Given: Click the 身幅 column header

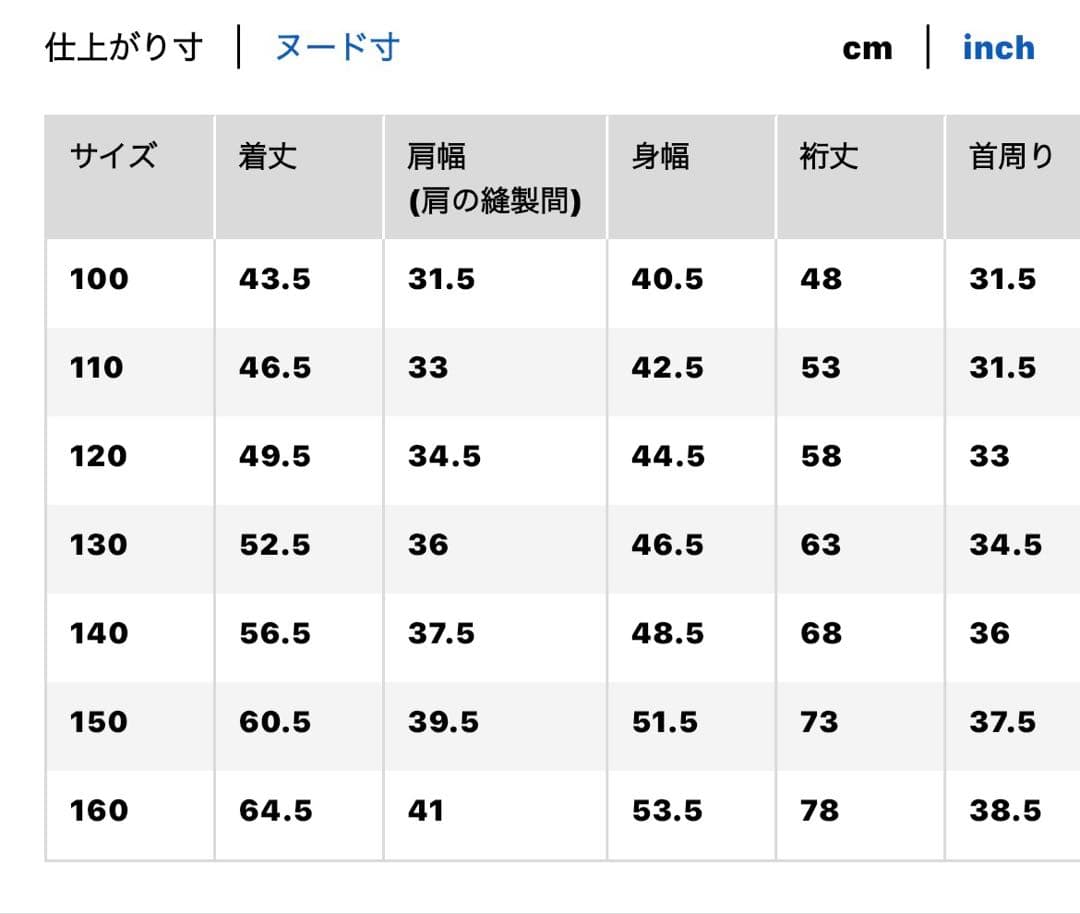Looking at the screenshot, I should point(661,156).
